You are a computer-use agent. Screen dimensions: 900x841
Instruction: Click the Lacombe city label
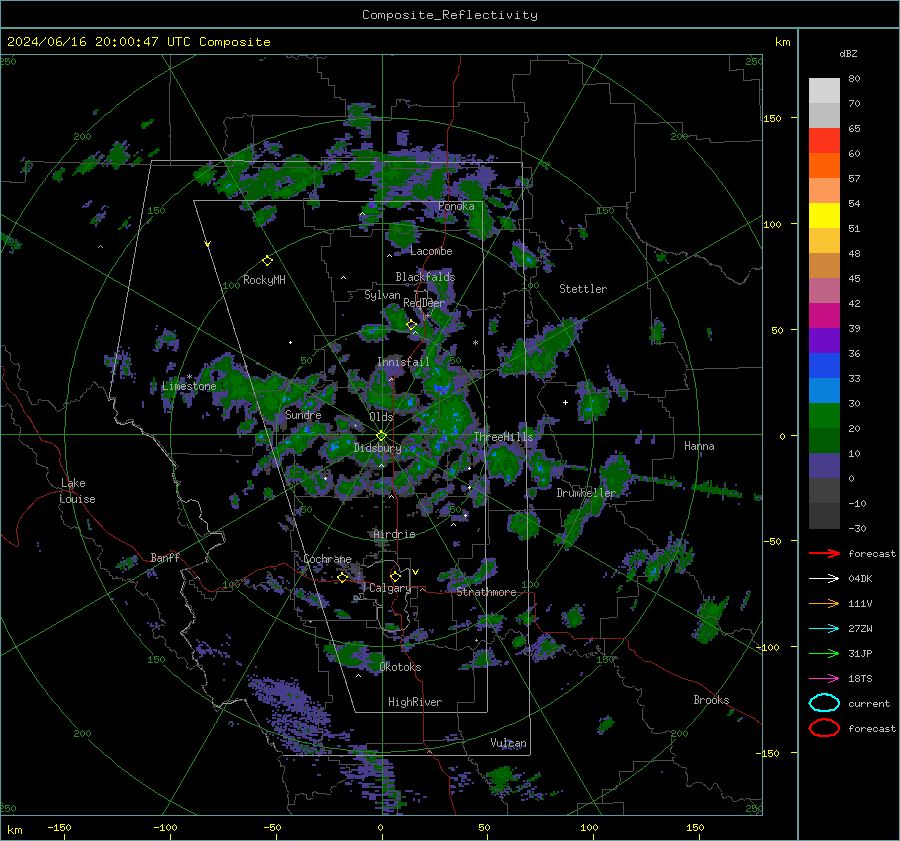pyautogui.click(x=431, y=251)
